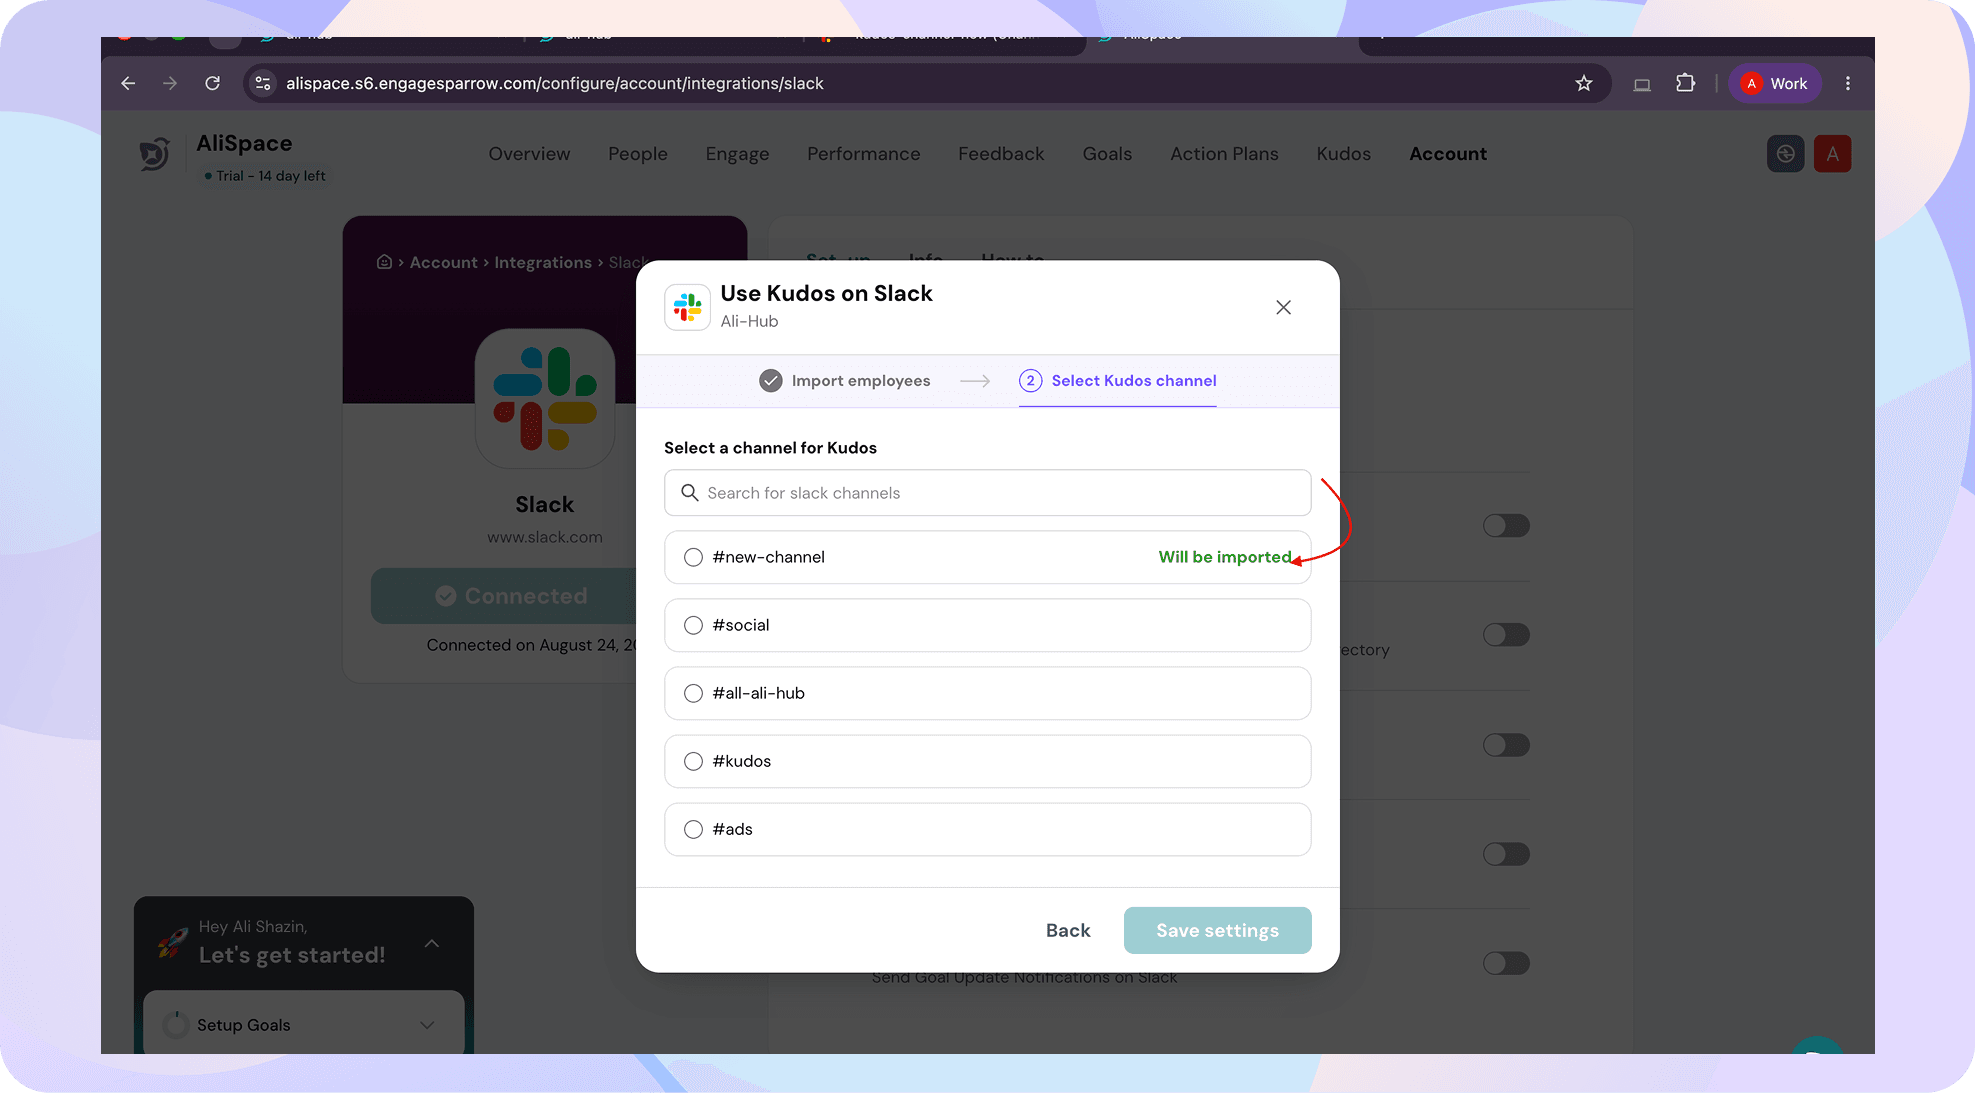Open the Chrome three-dot menu
The image size is (1976, 1093).
[x=1848, y=83]
